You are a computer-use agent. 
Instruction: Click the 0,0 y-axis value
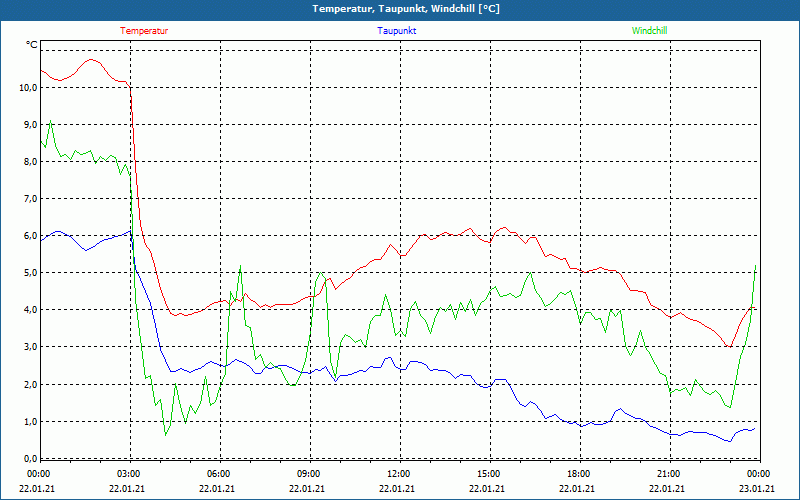(30, 458)
